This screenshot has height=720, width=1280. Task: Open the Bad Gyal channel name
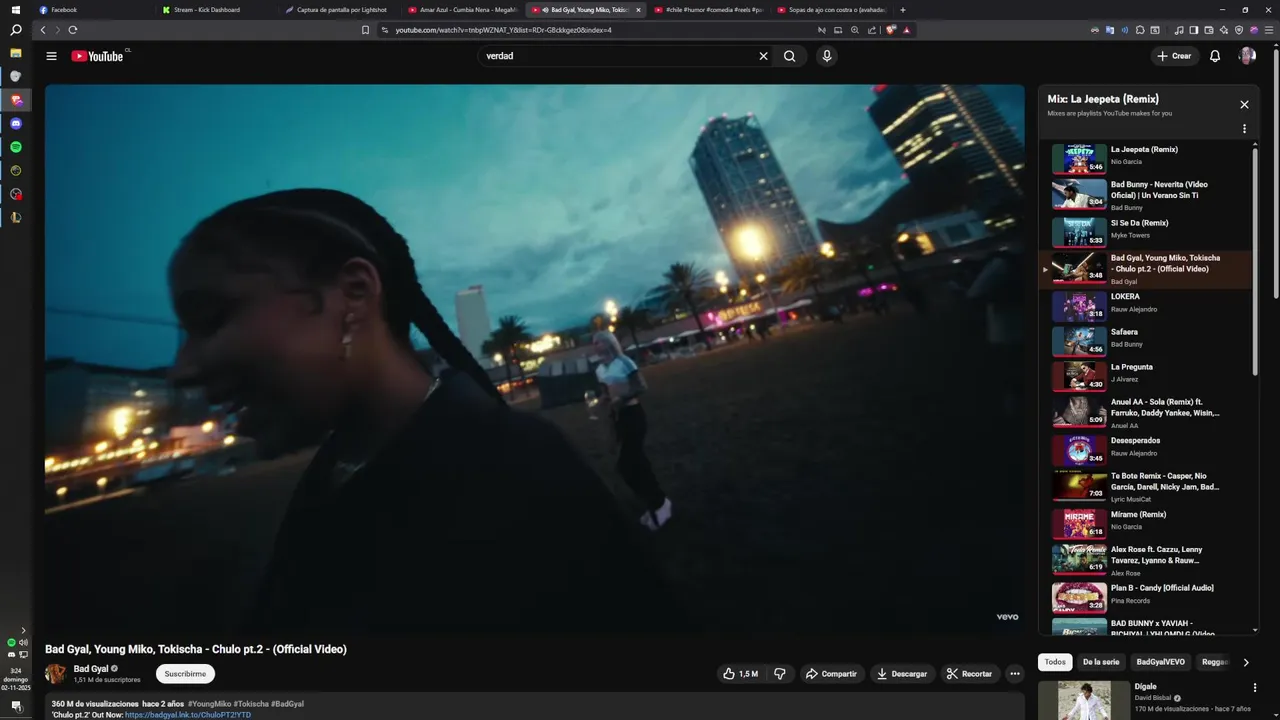point(91,668)
